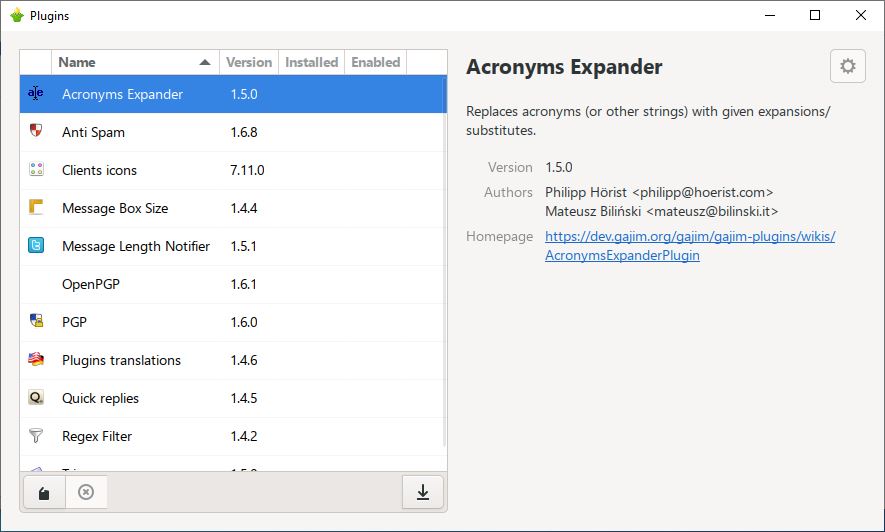Maximize the Plugins window
Viewport: 885px width, 532px height.
click(815, 15)
